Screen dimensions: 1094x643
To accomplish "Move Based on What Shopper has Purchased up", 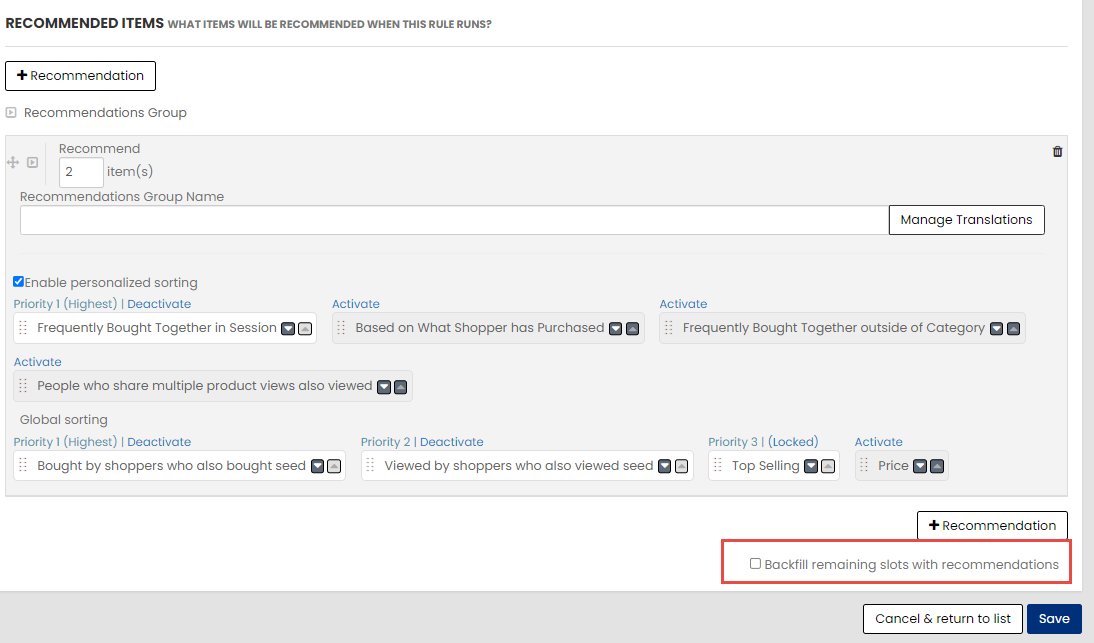I will [632, 328].
